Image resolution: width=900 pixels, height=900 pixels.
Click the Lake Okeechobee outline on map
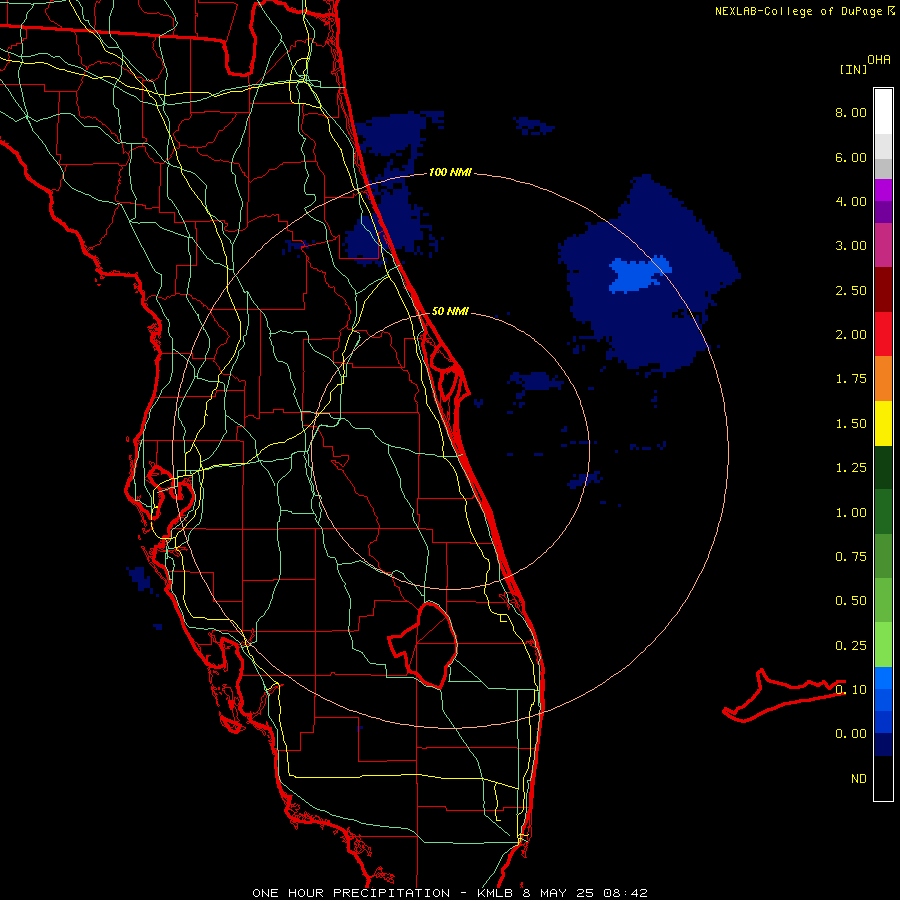(x=423, y=645)
